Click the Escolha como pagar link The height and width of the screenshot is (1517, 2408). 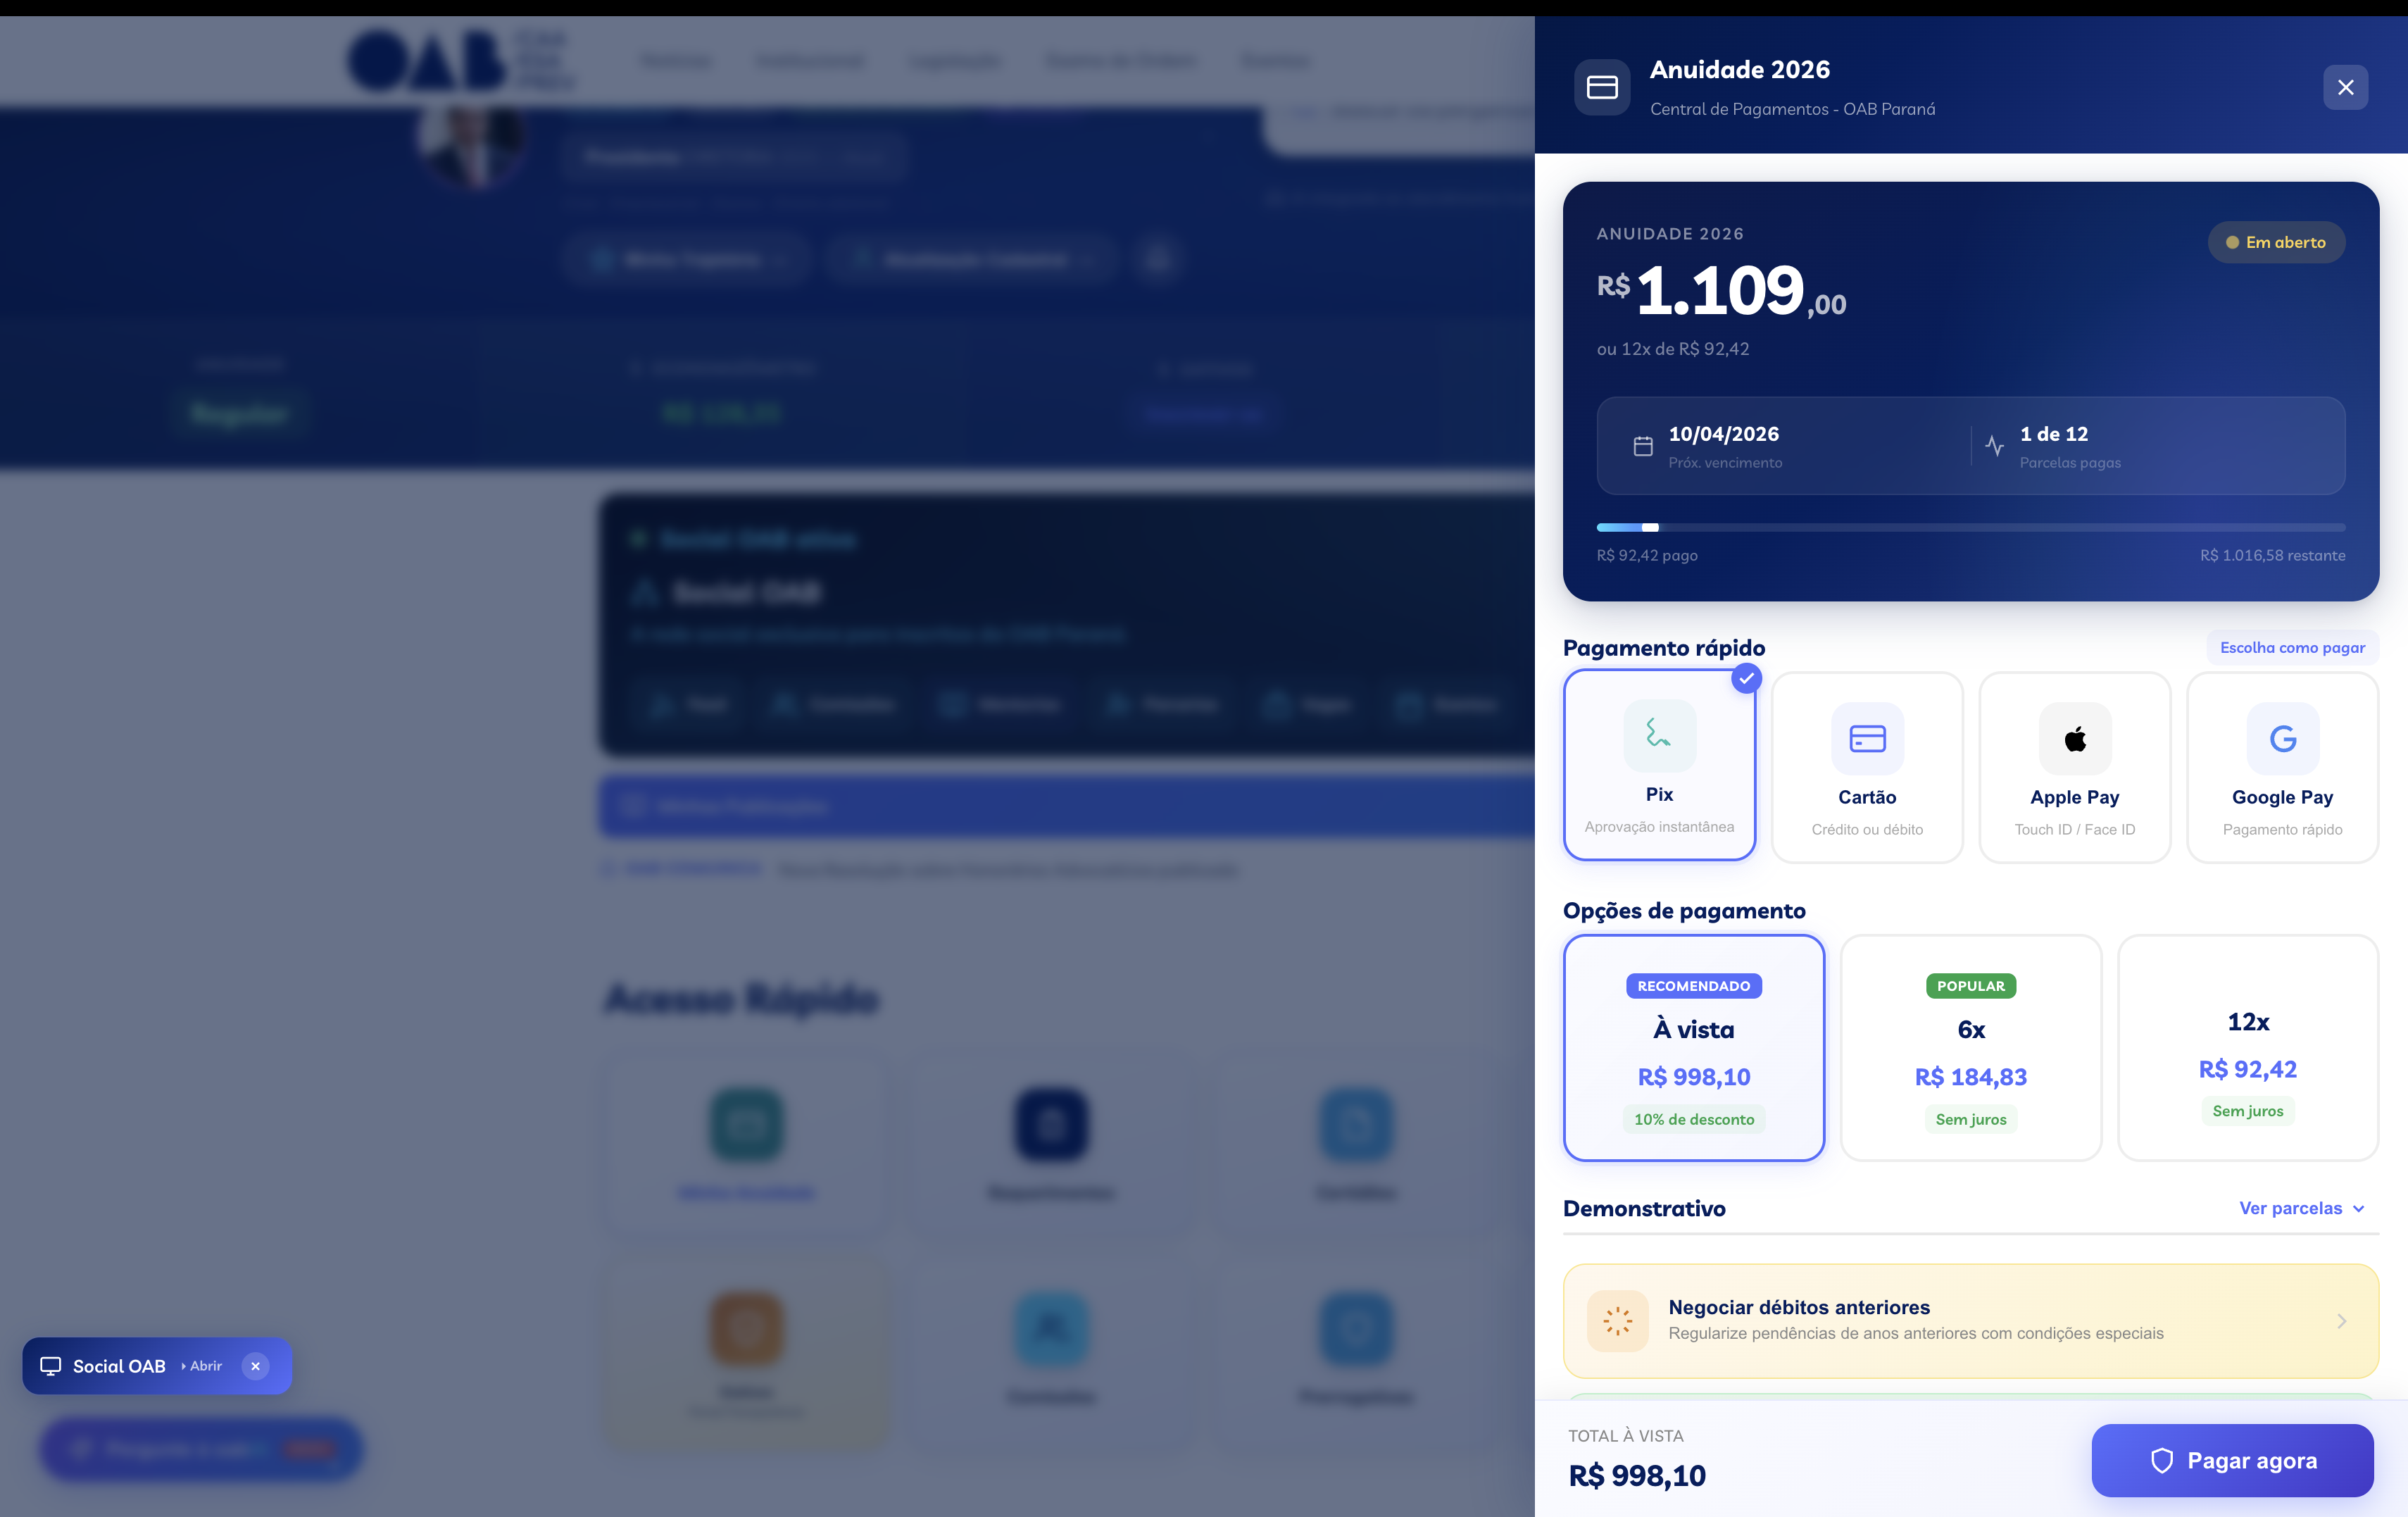tap(2291, 648)
